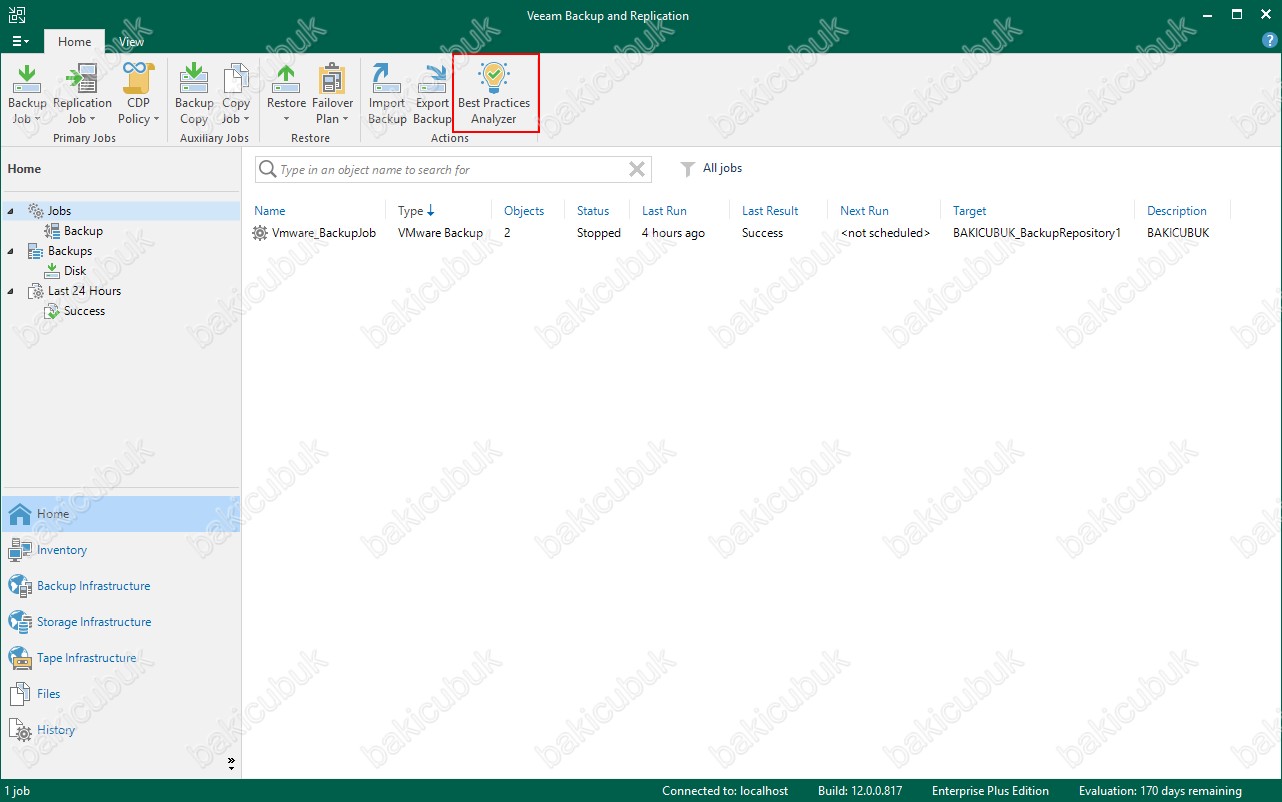Viewport: 1282px width, 802px height.
Task: Select Backup under Jobs in tree
Action: point(83,231)
